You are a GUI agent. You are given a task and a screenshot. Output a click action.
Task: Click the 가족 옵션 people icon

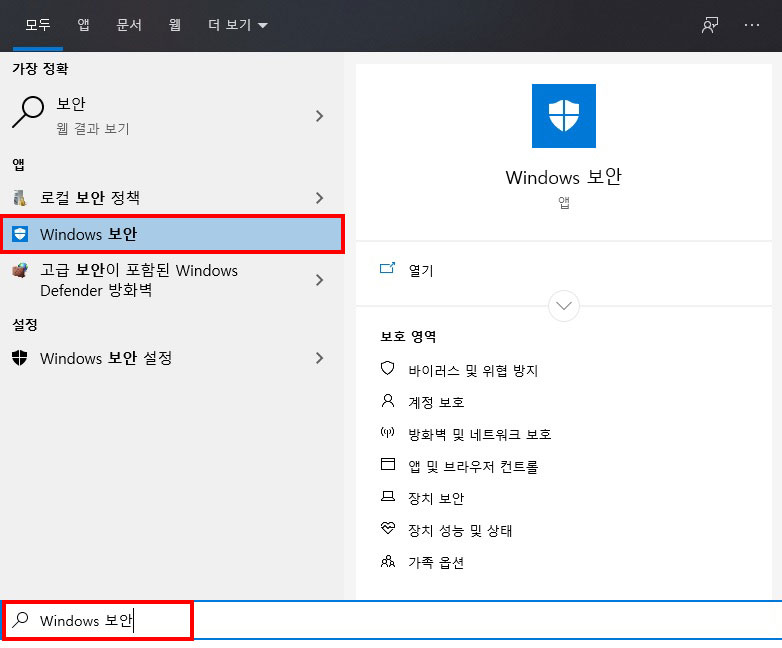click(x=388, y=561)
